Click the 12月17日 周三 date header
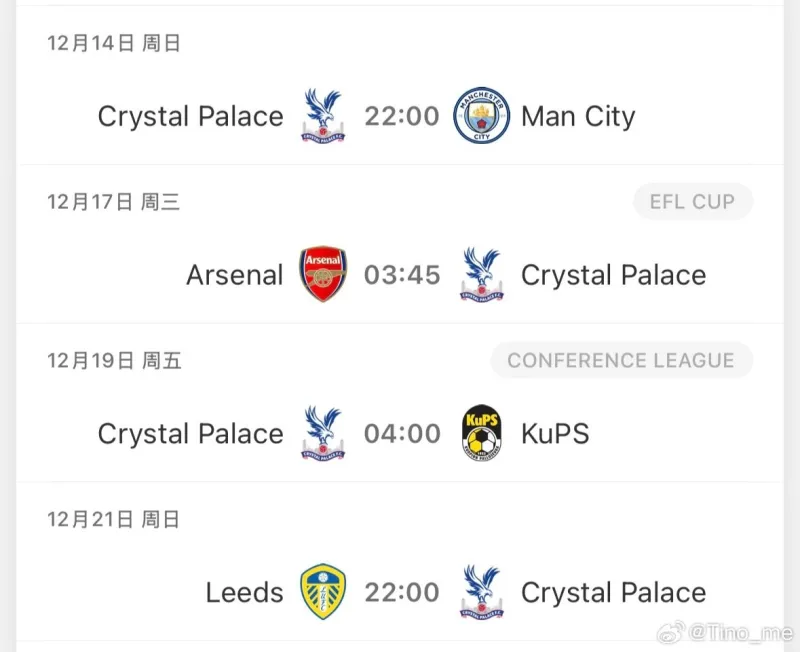Image resolution: width=800 pixels, height=652 pixels. (x=114, y=202)
